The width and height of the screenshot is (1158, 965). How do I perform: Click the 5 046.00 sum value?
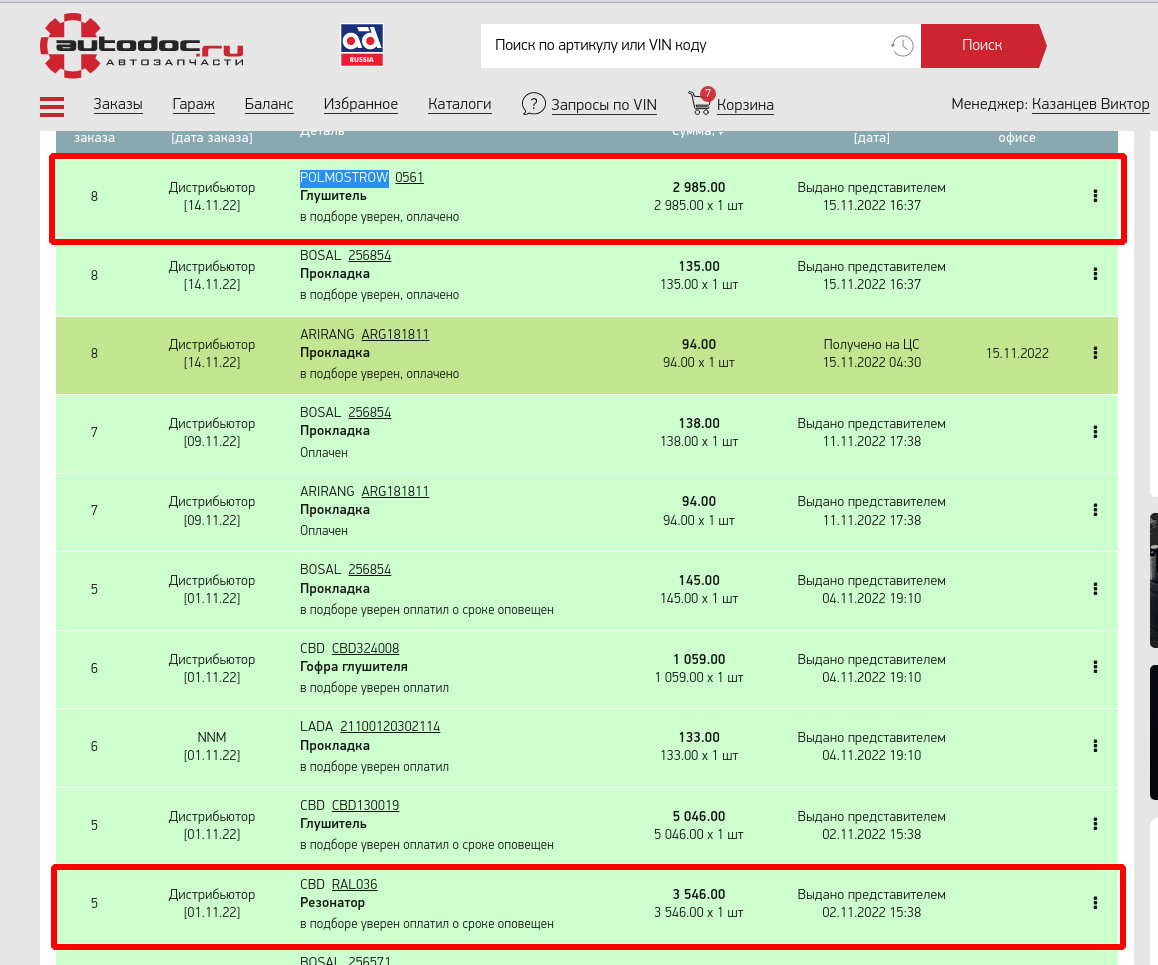click(699, 817)
